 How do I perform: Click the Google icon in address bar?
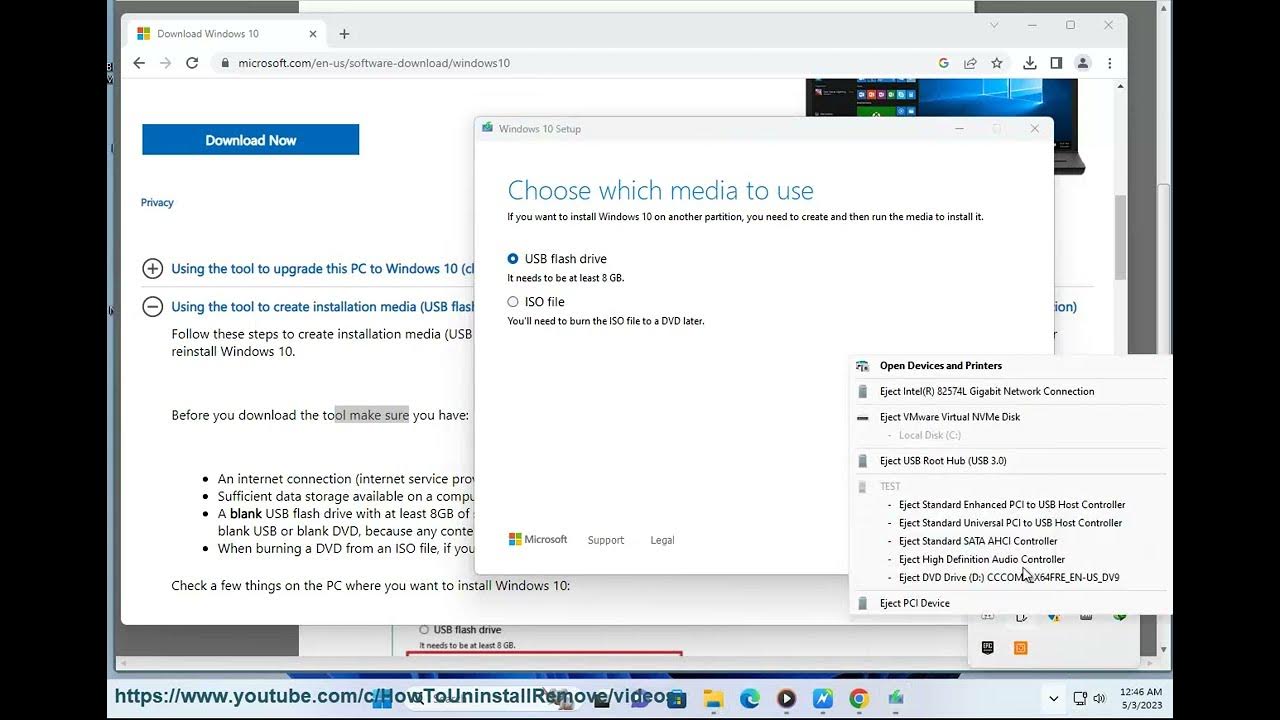tap(943, 63)
